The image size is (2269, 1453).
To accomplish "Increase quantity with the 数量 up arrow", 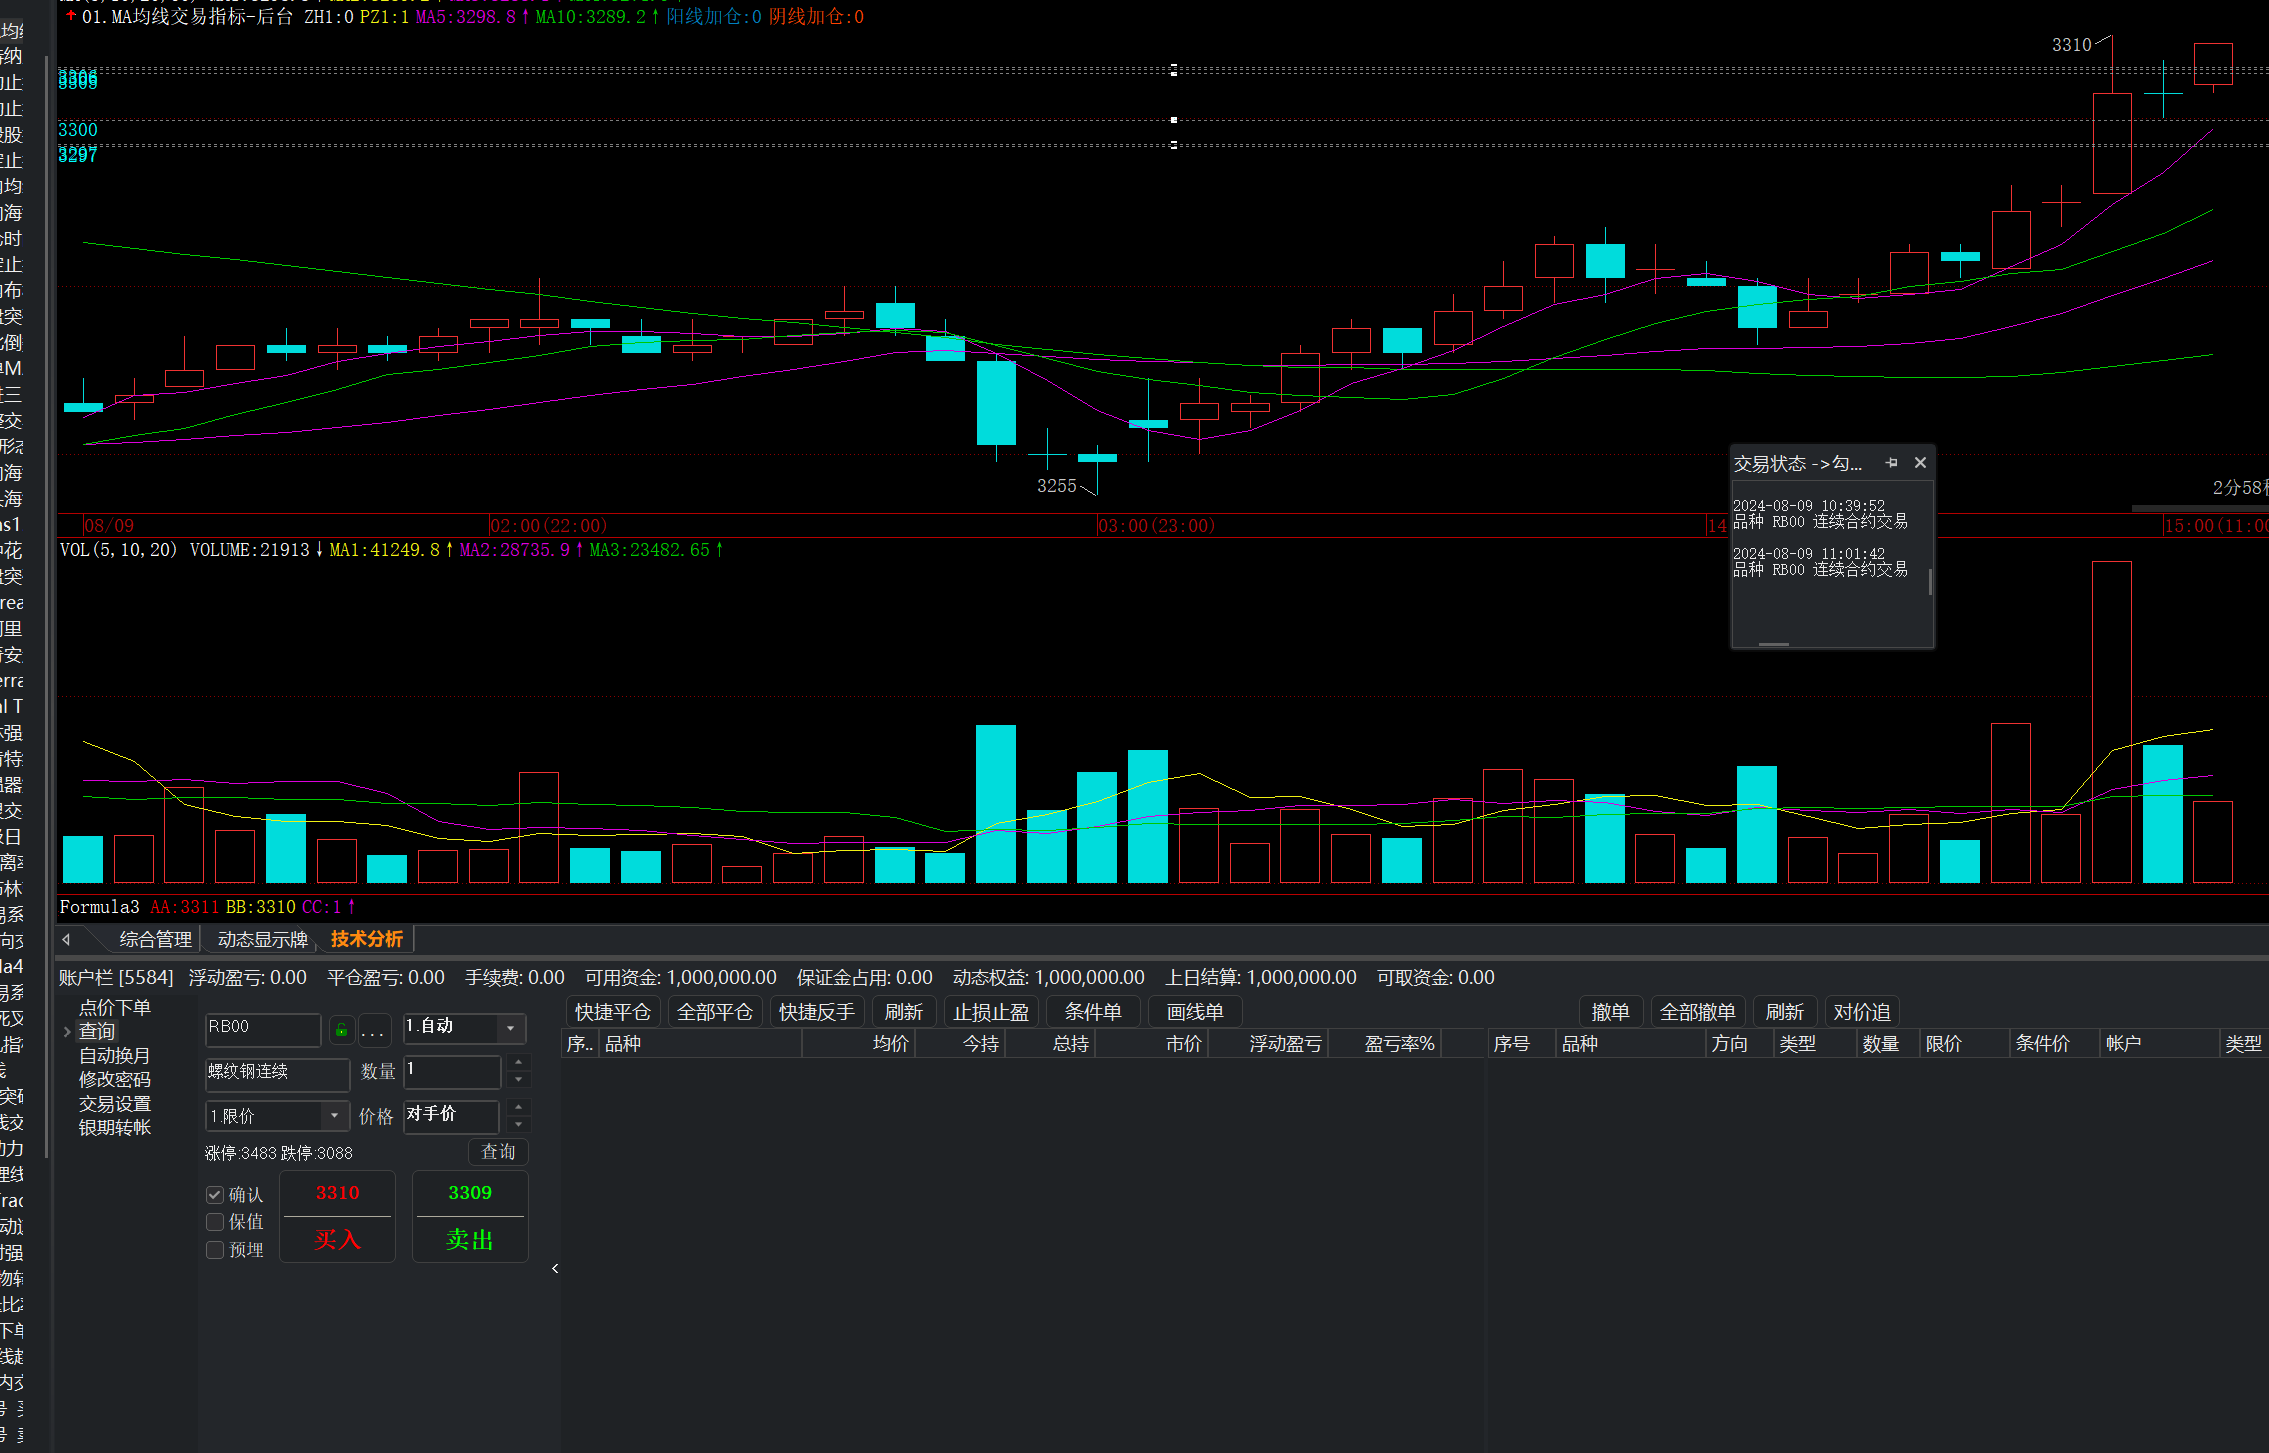I will click(x=518, y=1063).
